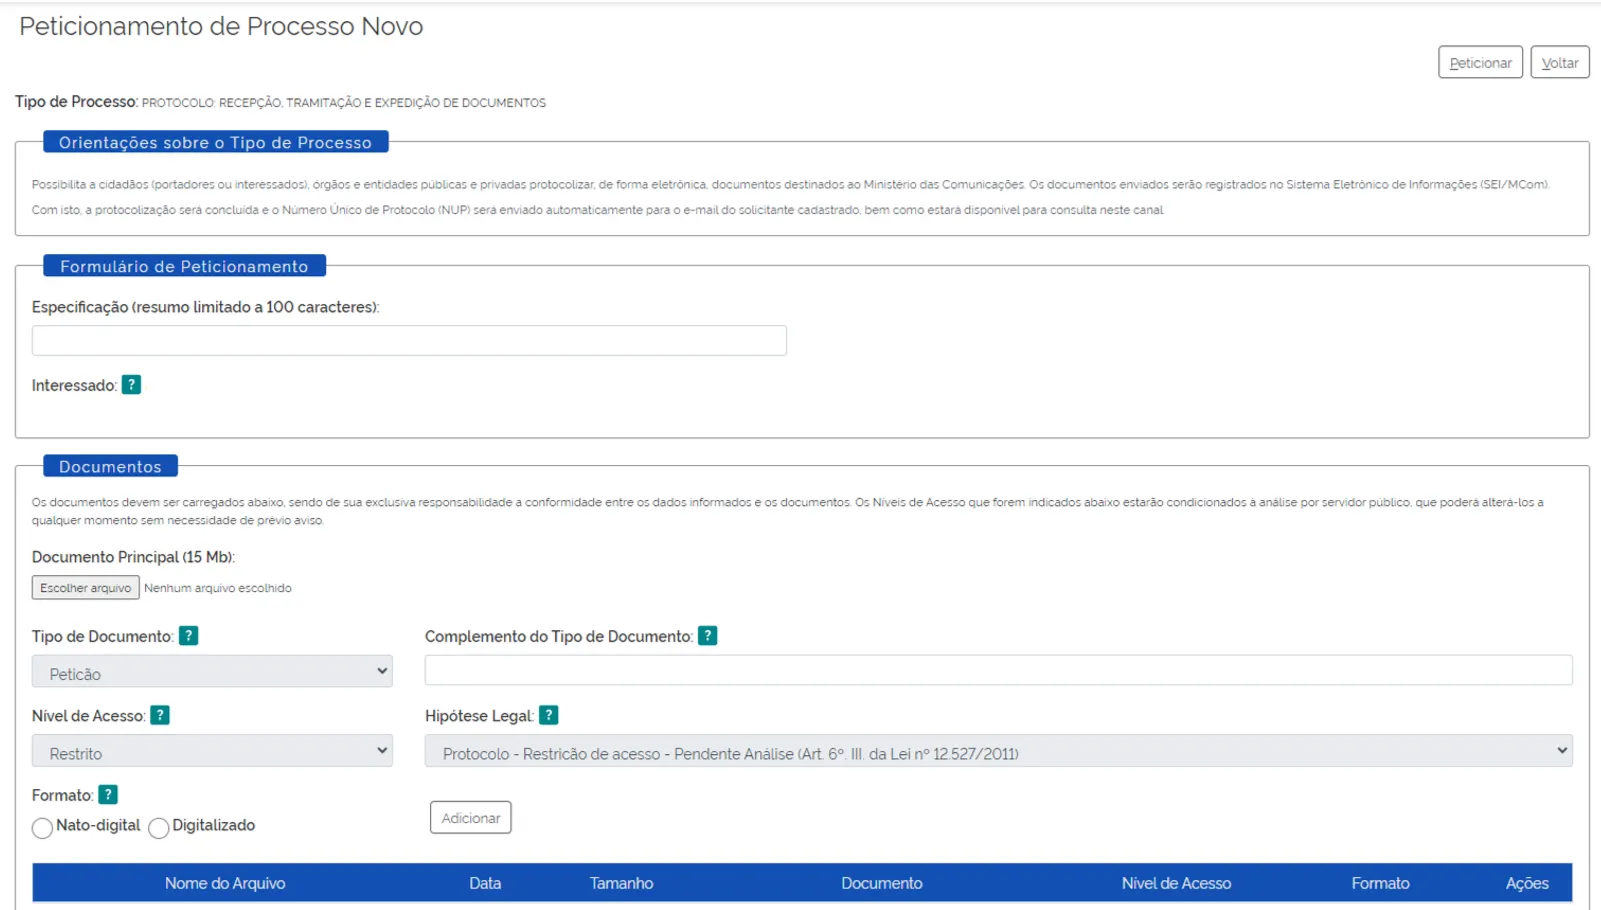Select the Nato-digital format option
This screenshot has height=910, width=1601.
click(42, 828)
